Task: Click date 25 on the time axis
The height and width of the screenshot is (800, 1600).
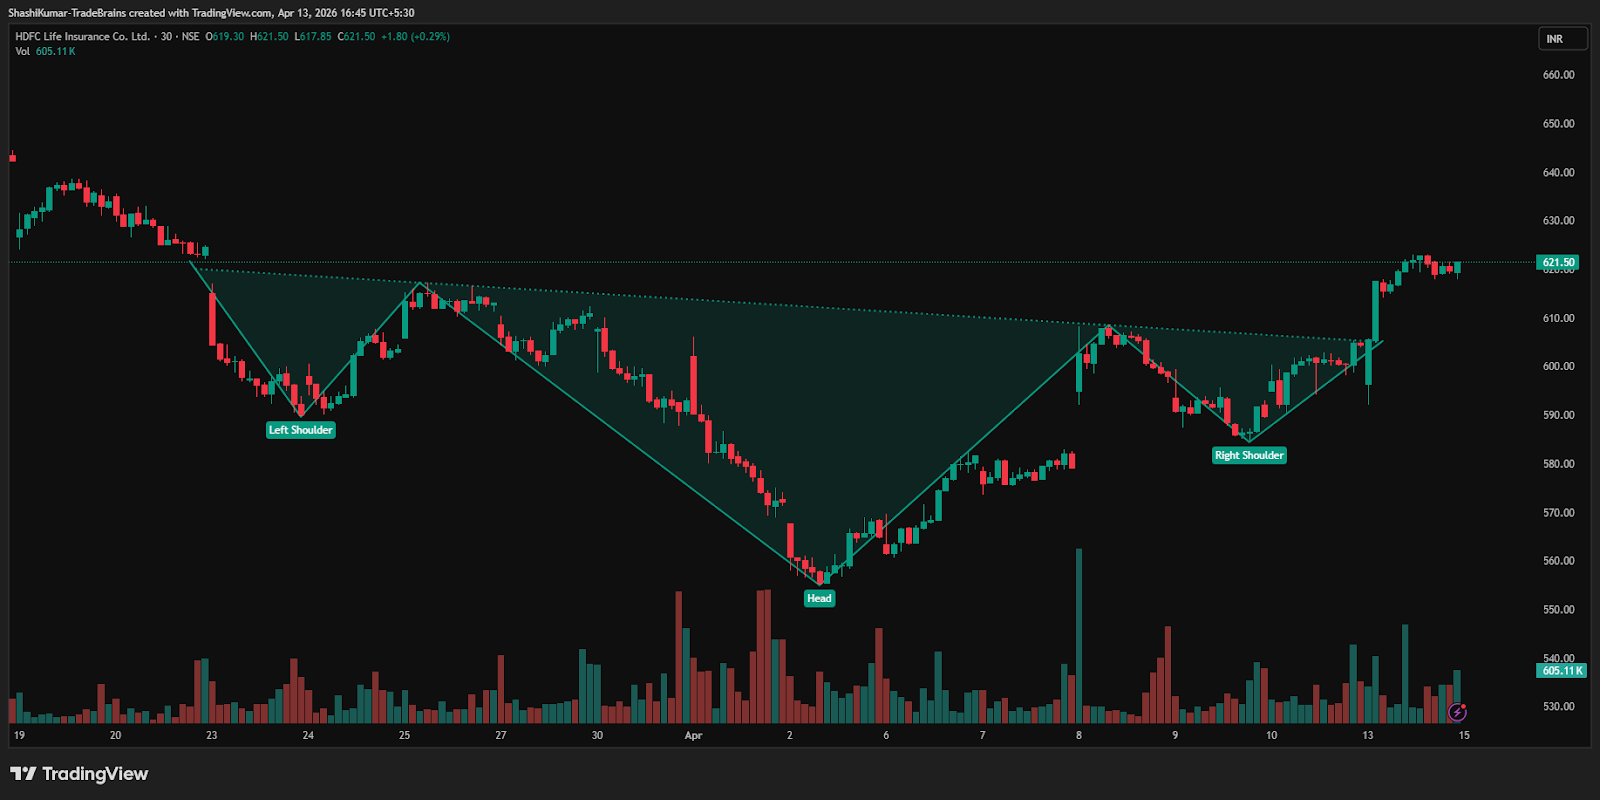Action: point(404,735)
